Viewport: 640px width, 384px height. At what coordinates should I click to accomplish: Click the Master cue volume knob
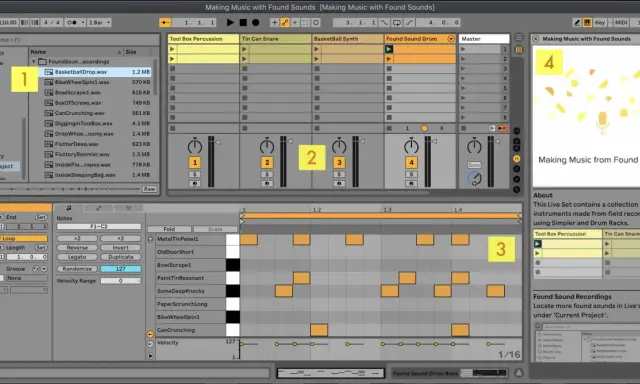coord(474,179)
